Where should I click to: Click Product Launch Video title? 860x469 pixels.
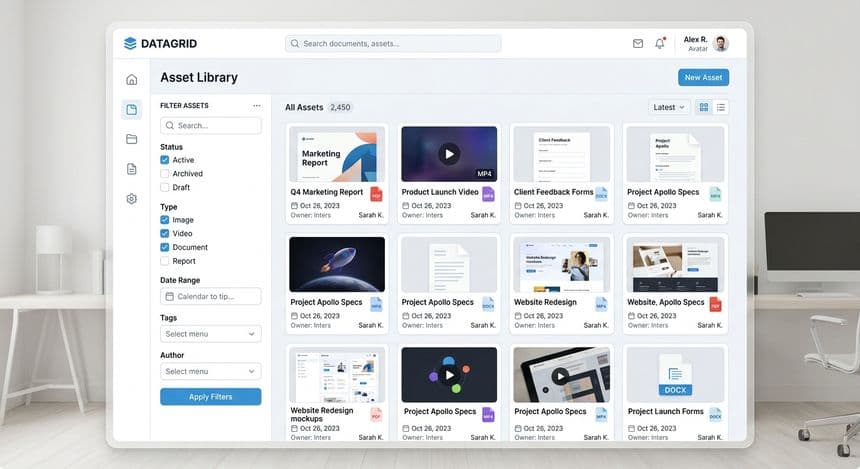click(x=440, y=192)
